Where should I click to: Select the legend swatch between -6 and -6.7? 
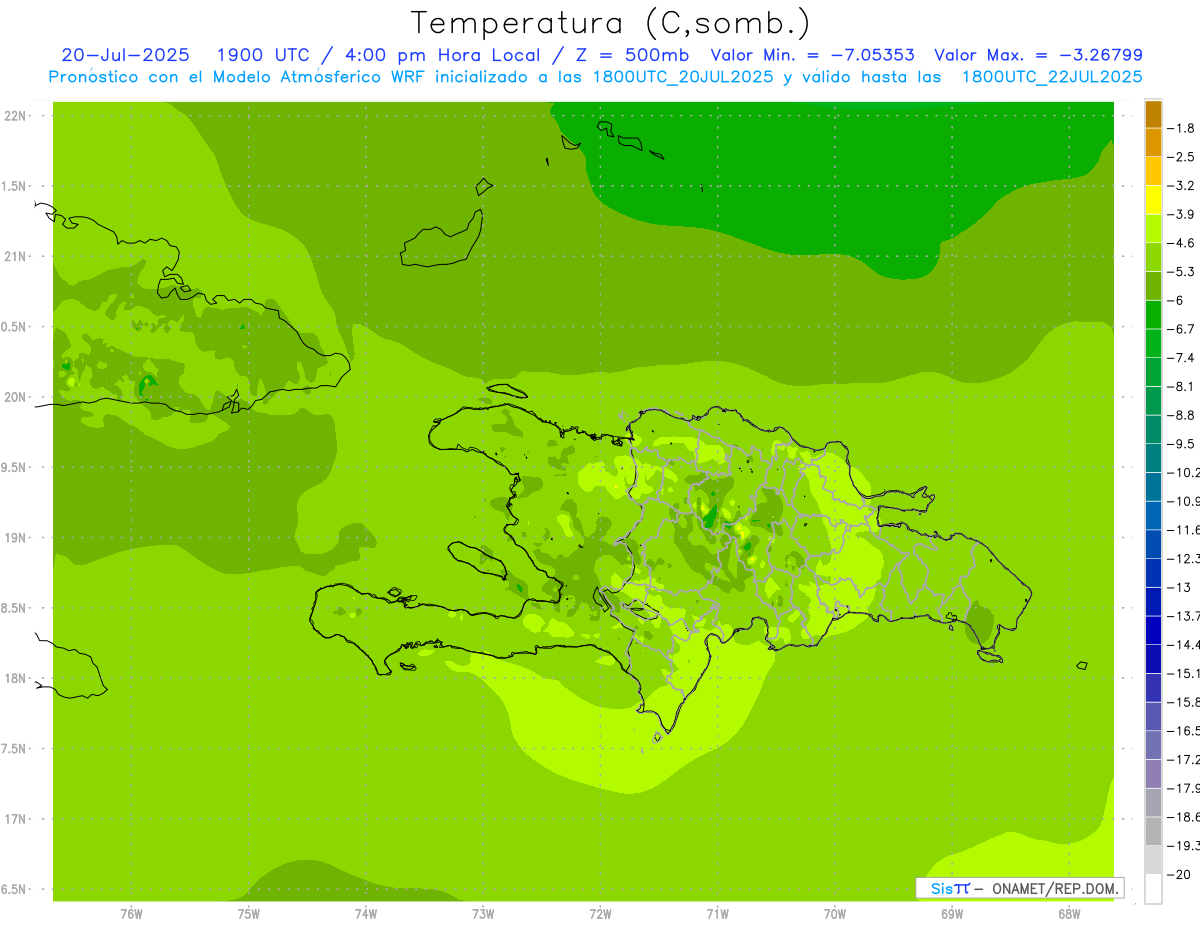click(x=1153, y=314)
